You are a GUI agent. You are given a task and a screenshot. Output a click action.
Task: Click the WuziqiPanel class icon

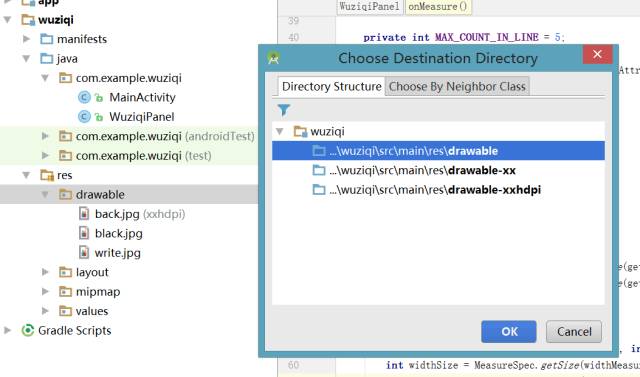[x=84, y=117]
